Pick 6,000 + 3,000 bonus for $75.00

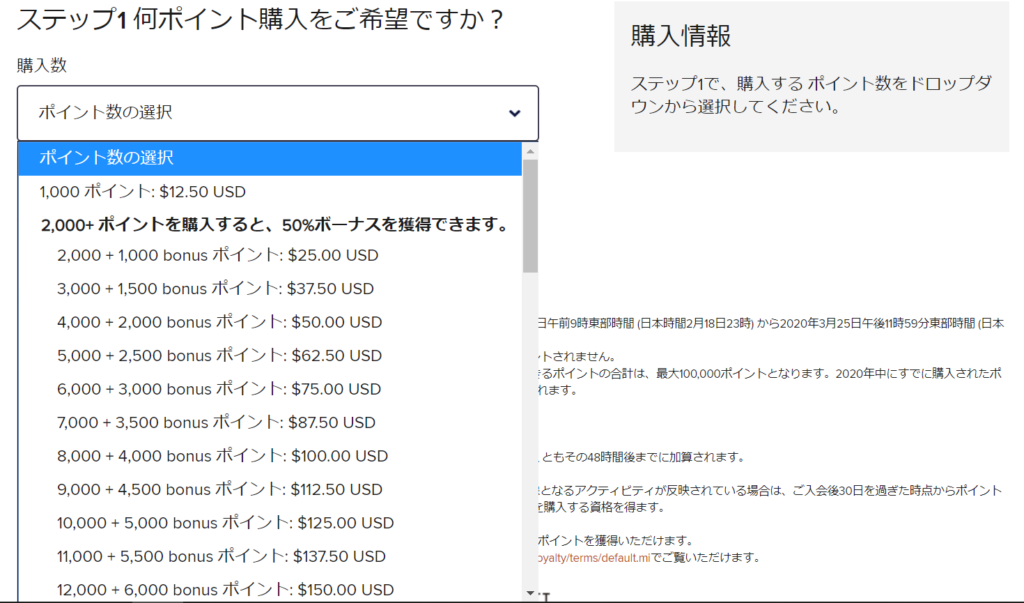click(x=219, y=389)
